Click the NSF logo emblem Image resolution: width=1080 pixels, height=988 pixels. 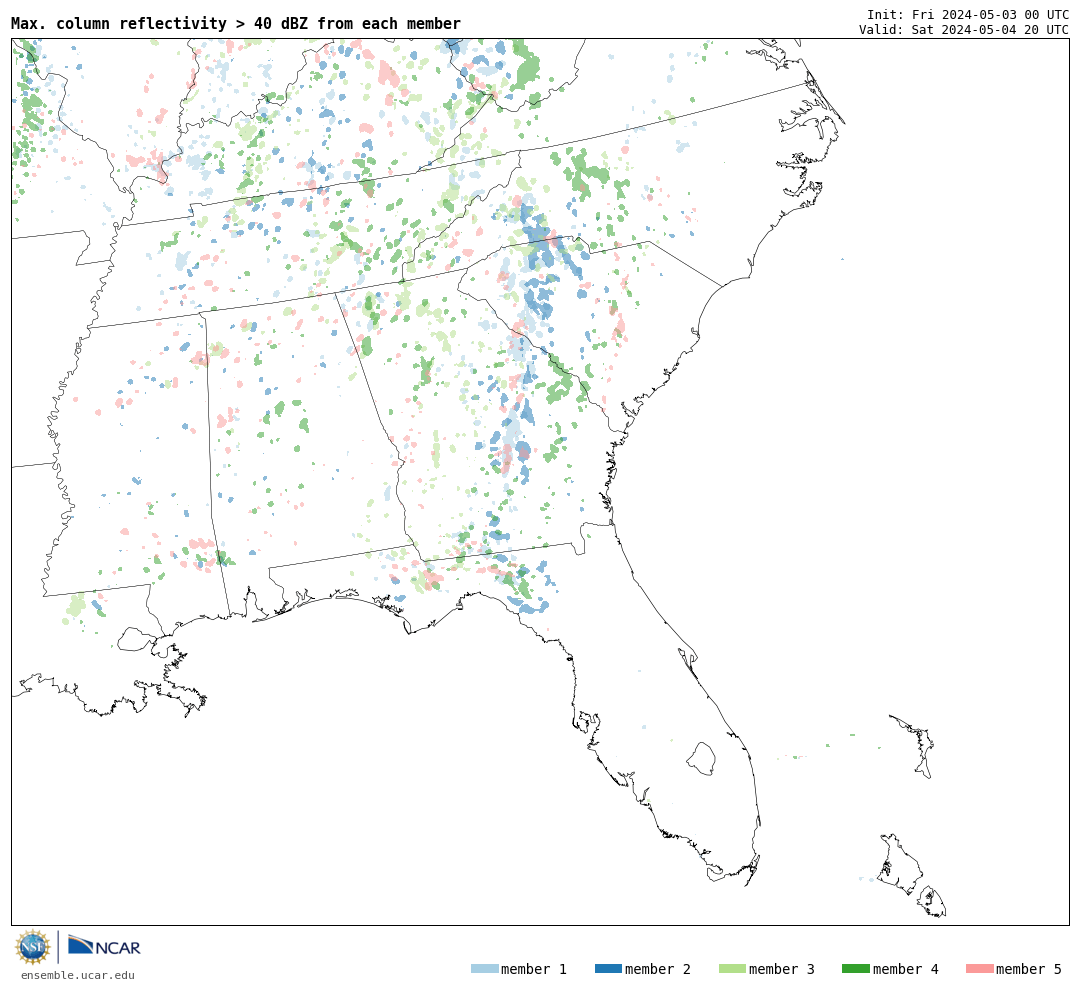click(33, 947)
